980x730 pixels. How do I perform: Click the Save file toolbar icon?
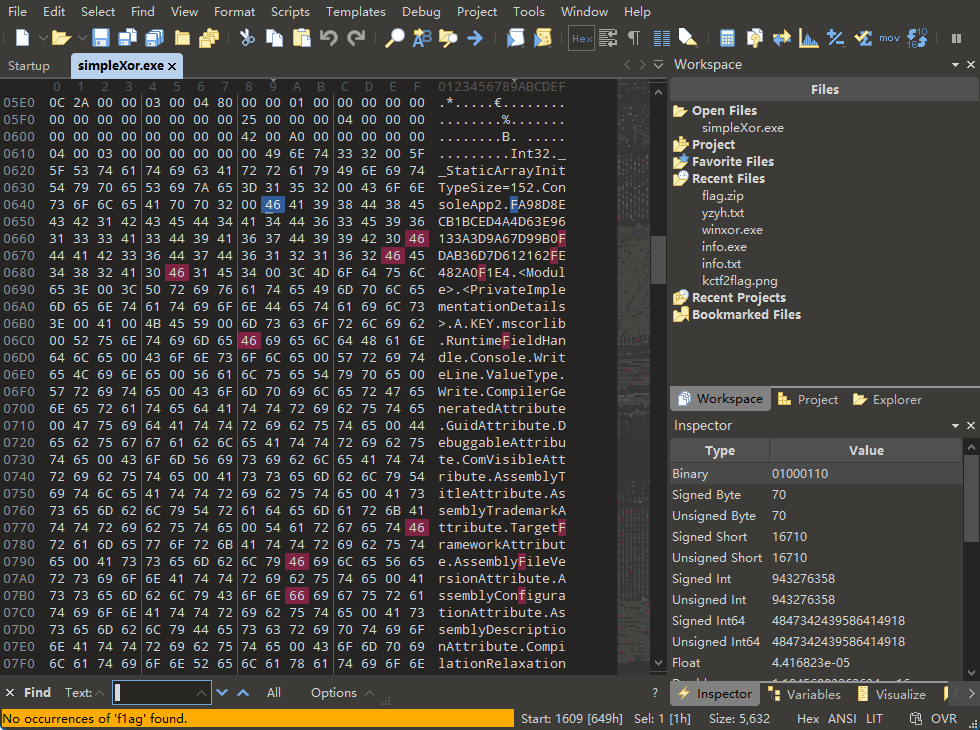(x=101, y=39)
